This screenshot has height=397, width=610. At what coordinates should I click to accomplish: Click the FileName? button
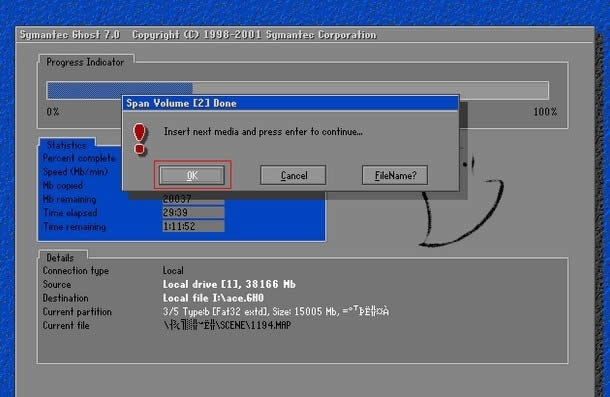(x=395, y=175)
